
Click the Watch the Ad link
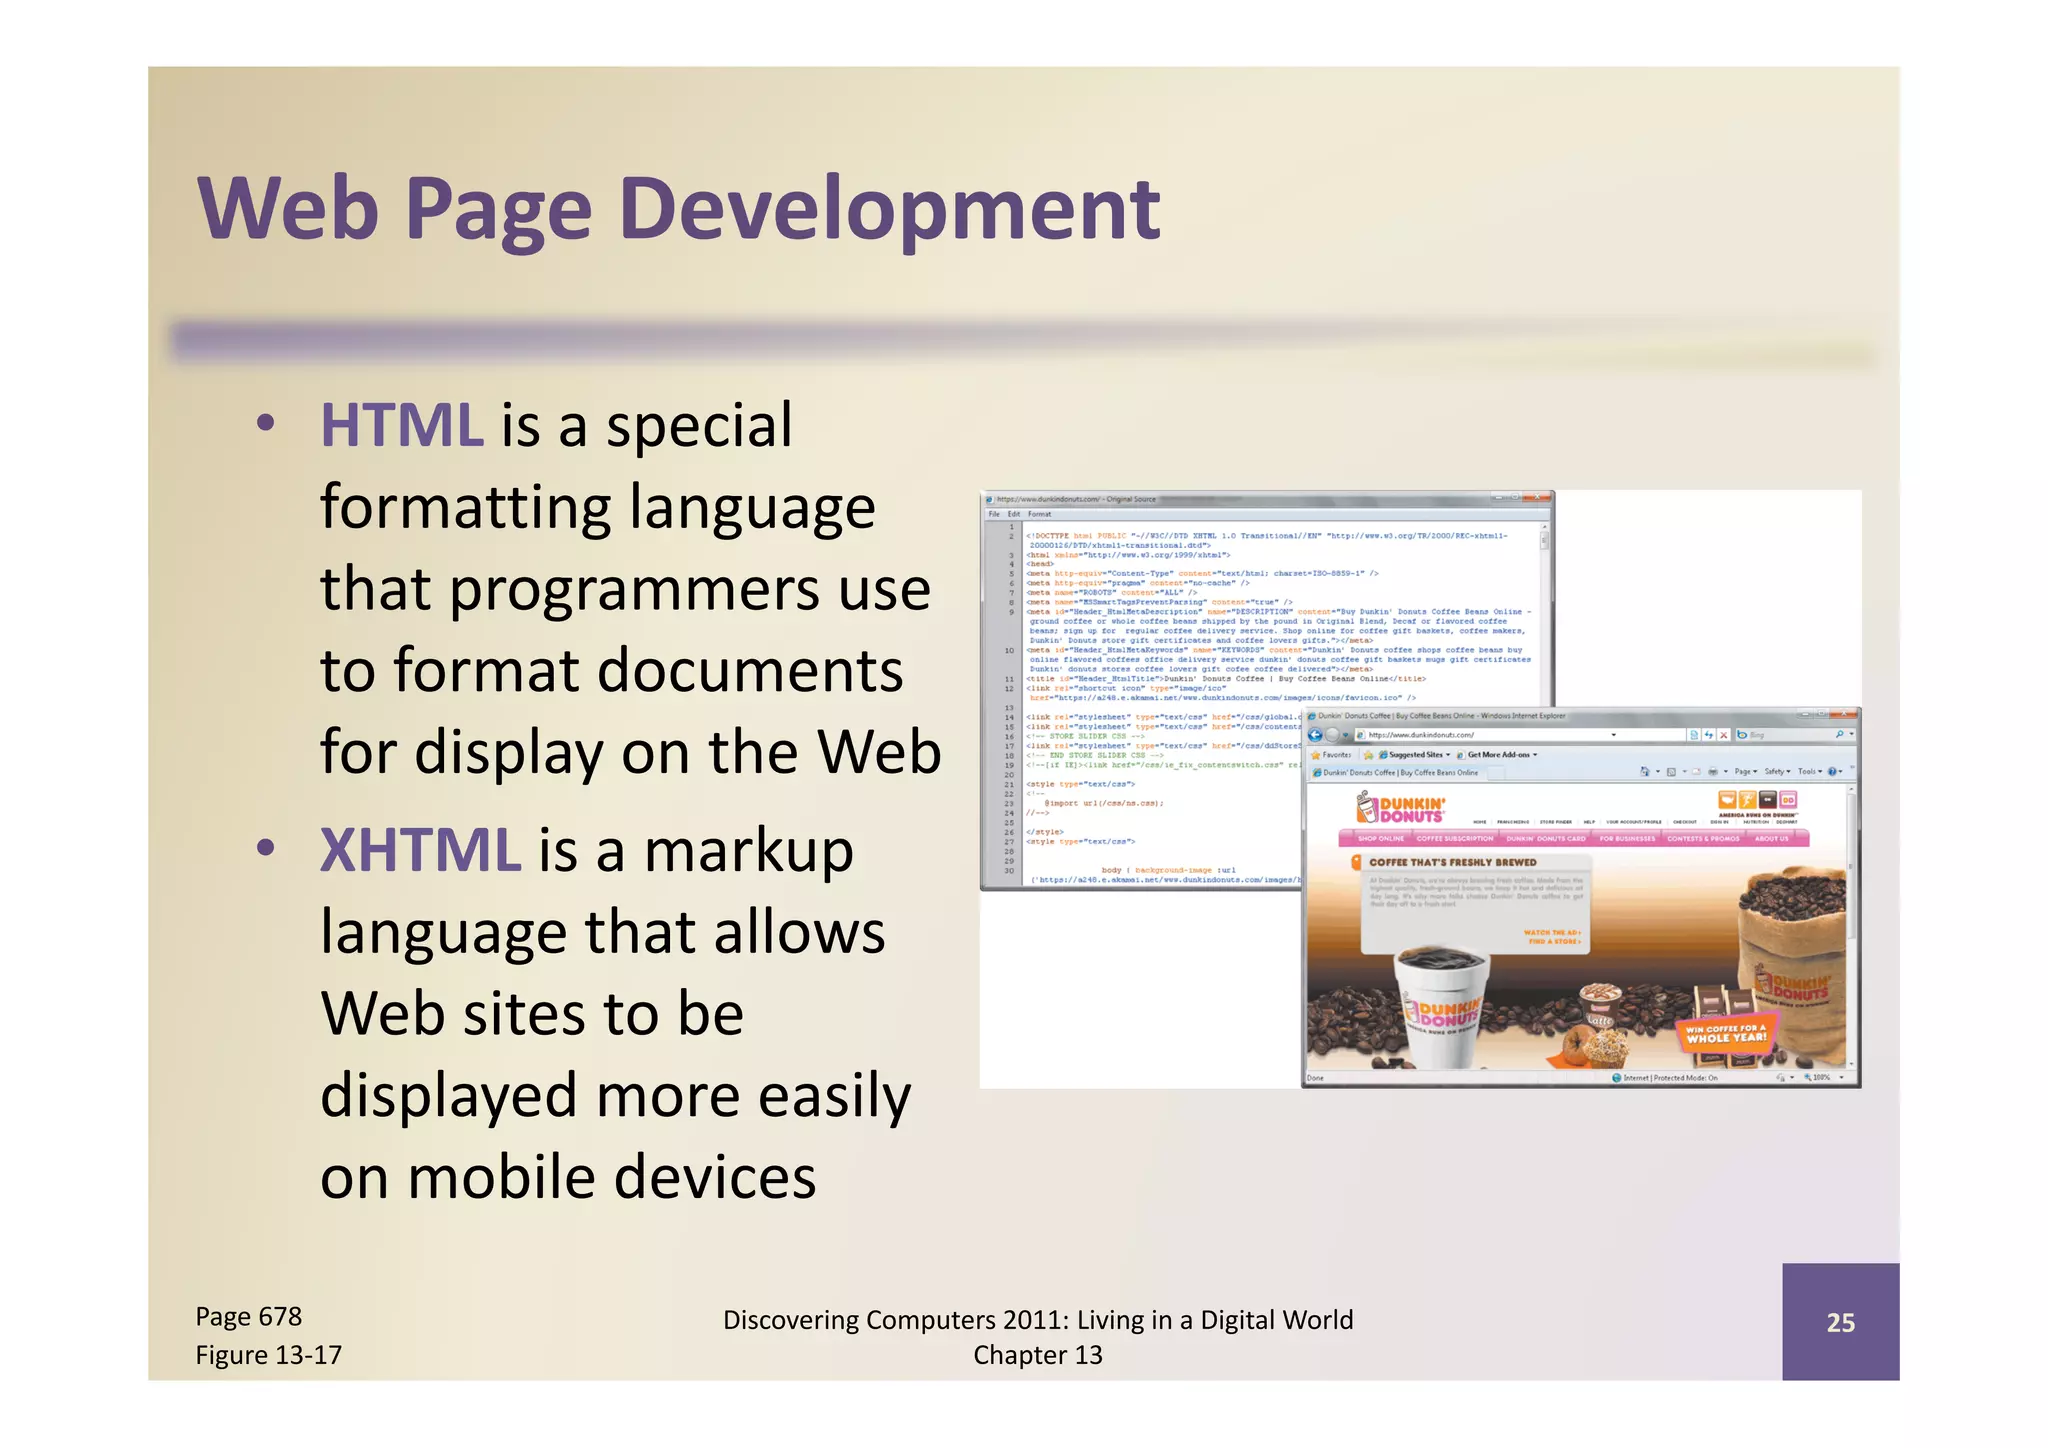[x=1553, y=932]
